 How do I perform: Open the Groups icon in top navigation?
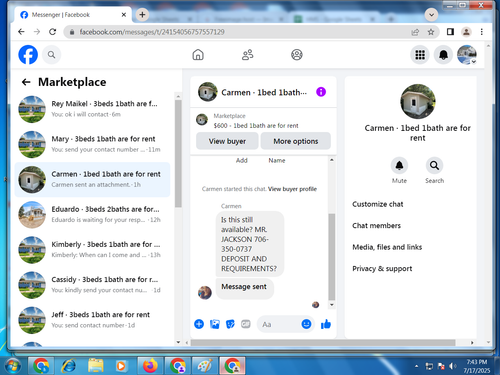pos(297,55)
